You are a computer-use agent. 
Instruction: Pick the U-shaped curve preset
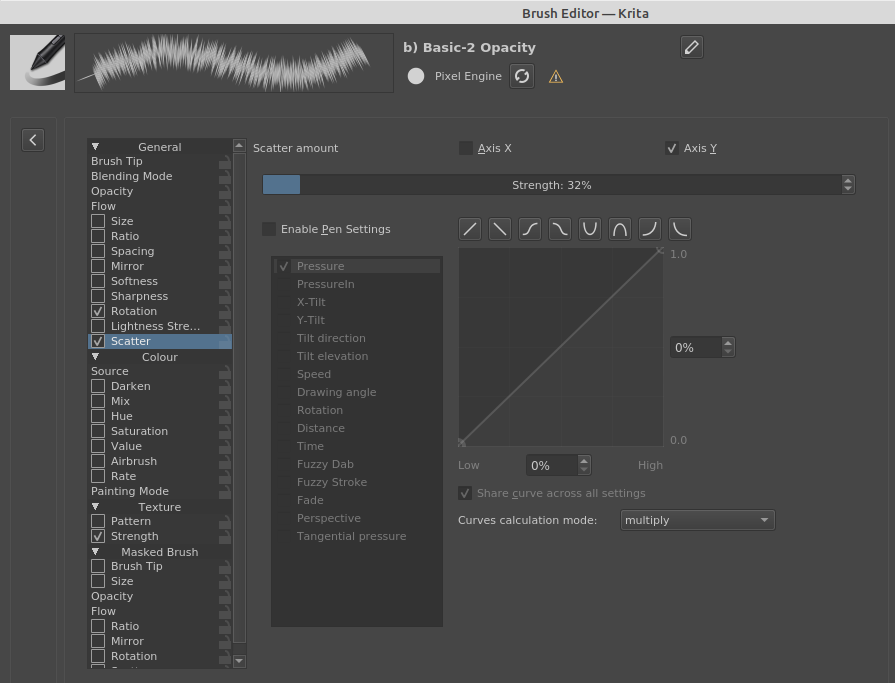590,229
